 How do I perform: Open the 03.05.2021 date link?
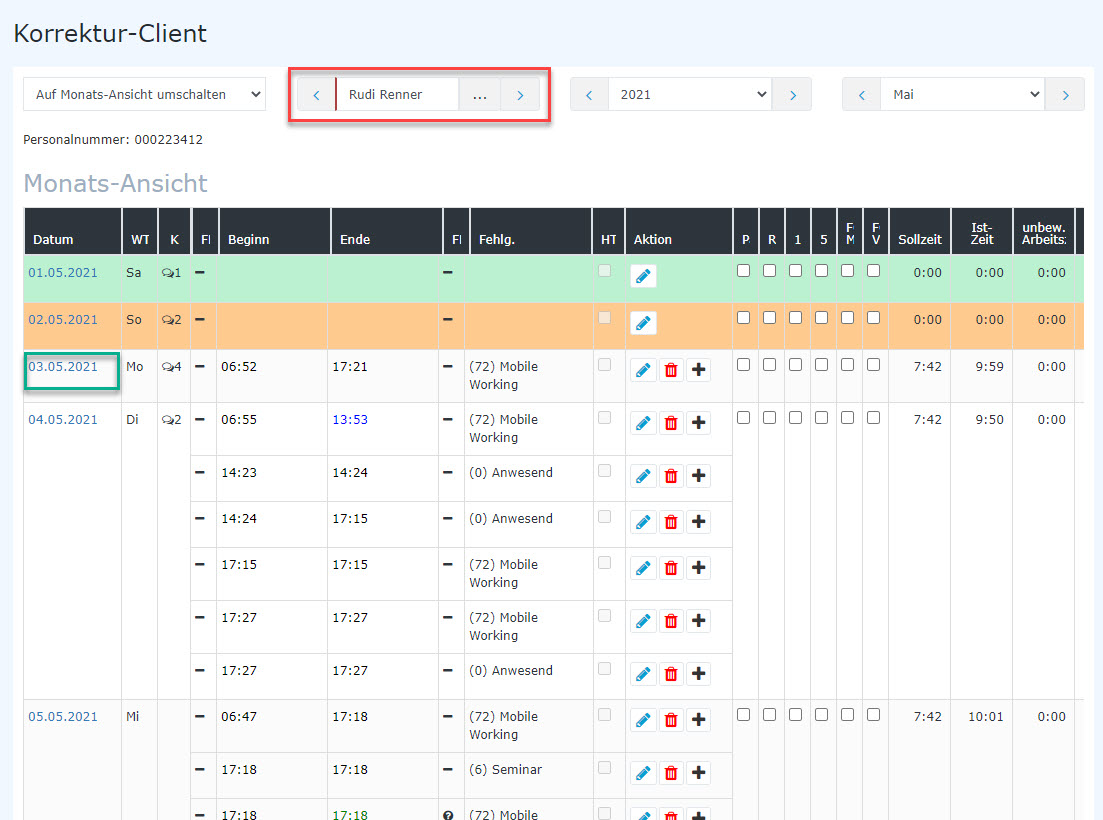pos(63,366)
